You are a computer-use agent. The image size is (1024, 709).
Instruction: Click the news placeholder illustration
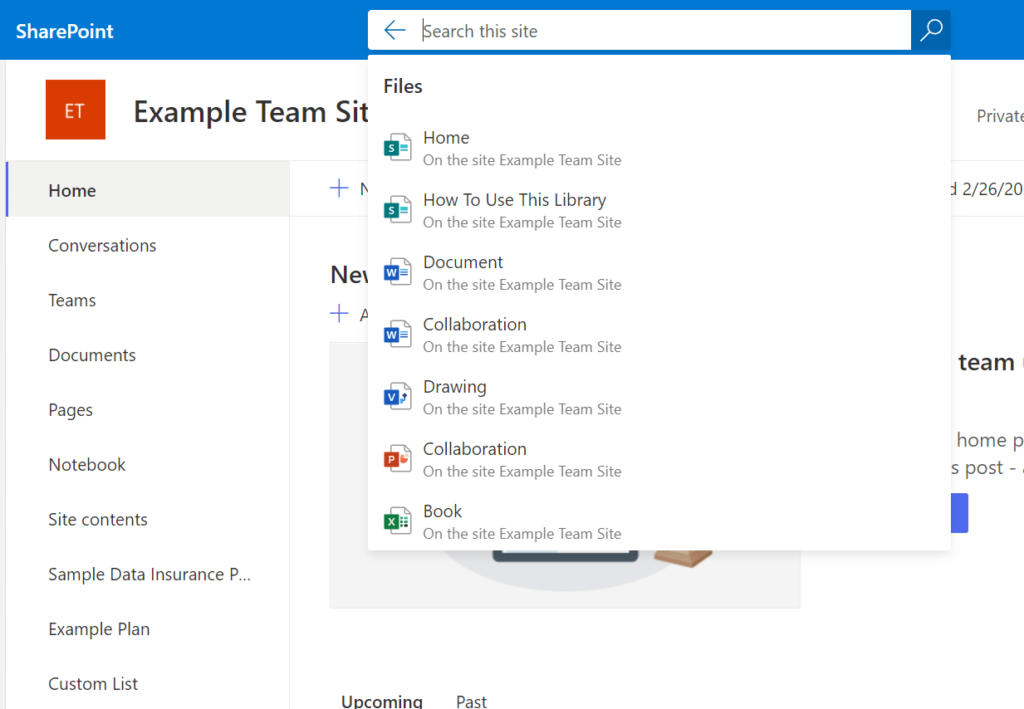click(565, 578)
